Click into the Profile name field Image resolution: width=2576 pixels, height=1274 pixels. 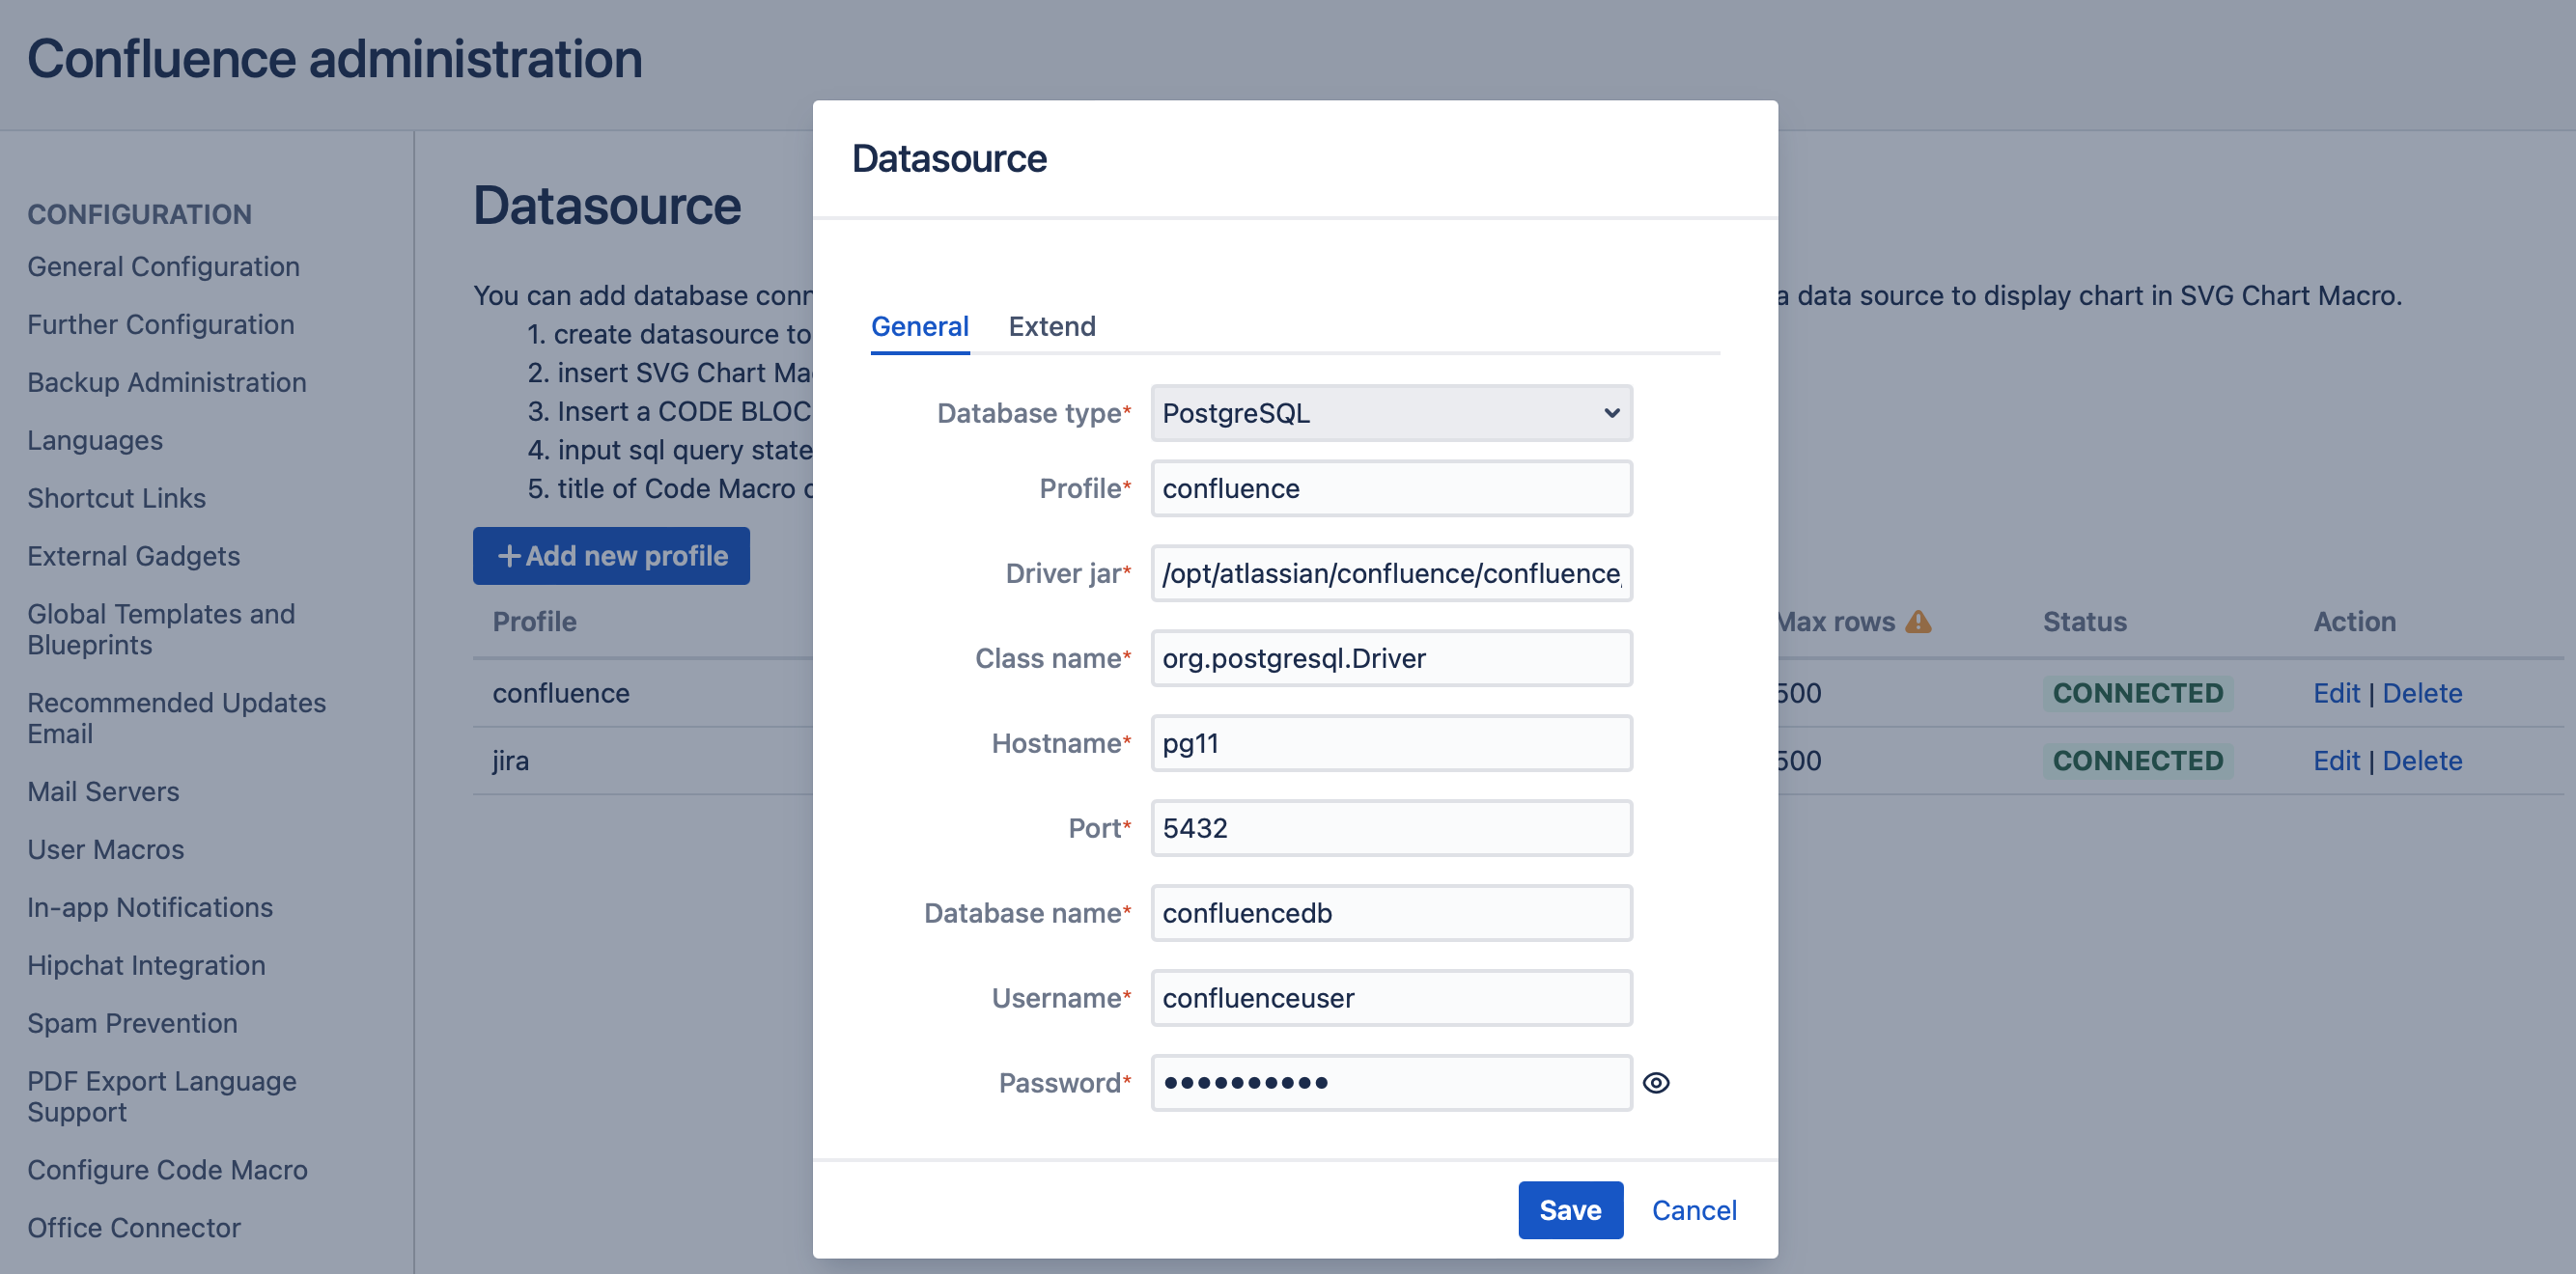[1390, 488]
